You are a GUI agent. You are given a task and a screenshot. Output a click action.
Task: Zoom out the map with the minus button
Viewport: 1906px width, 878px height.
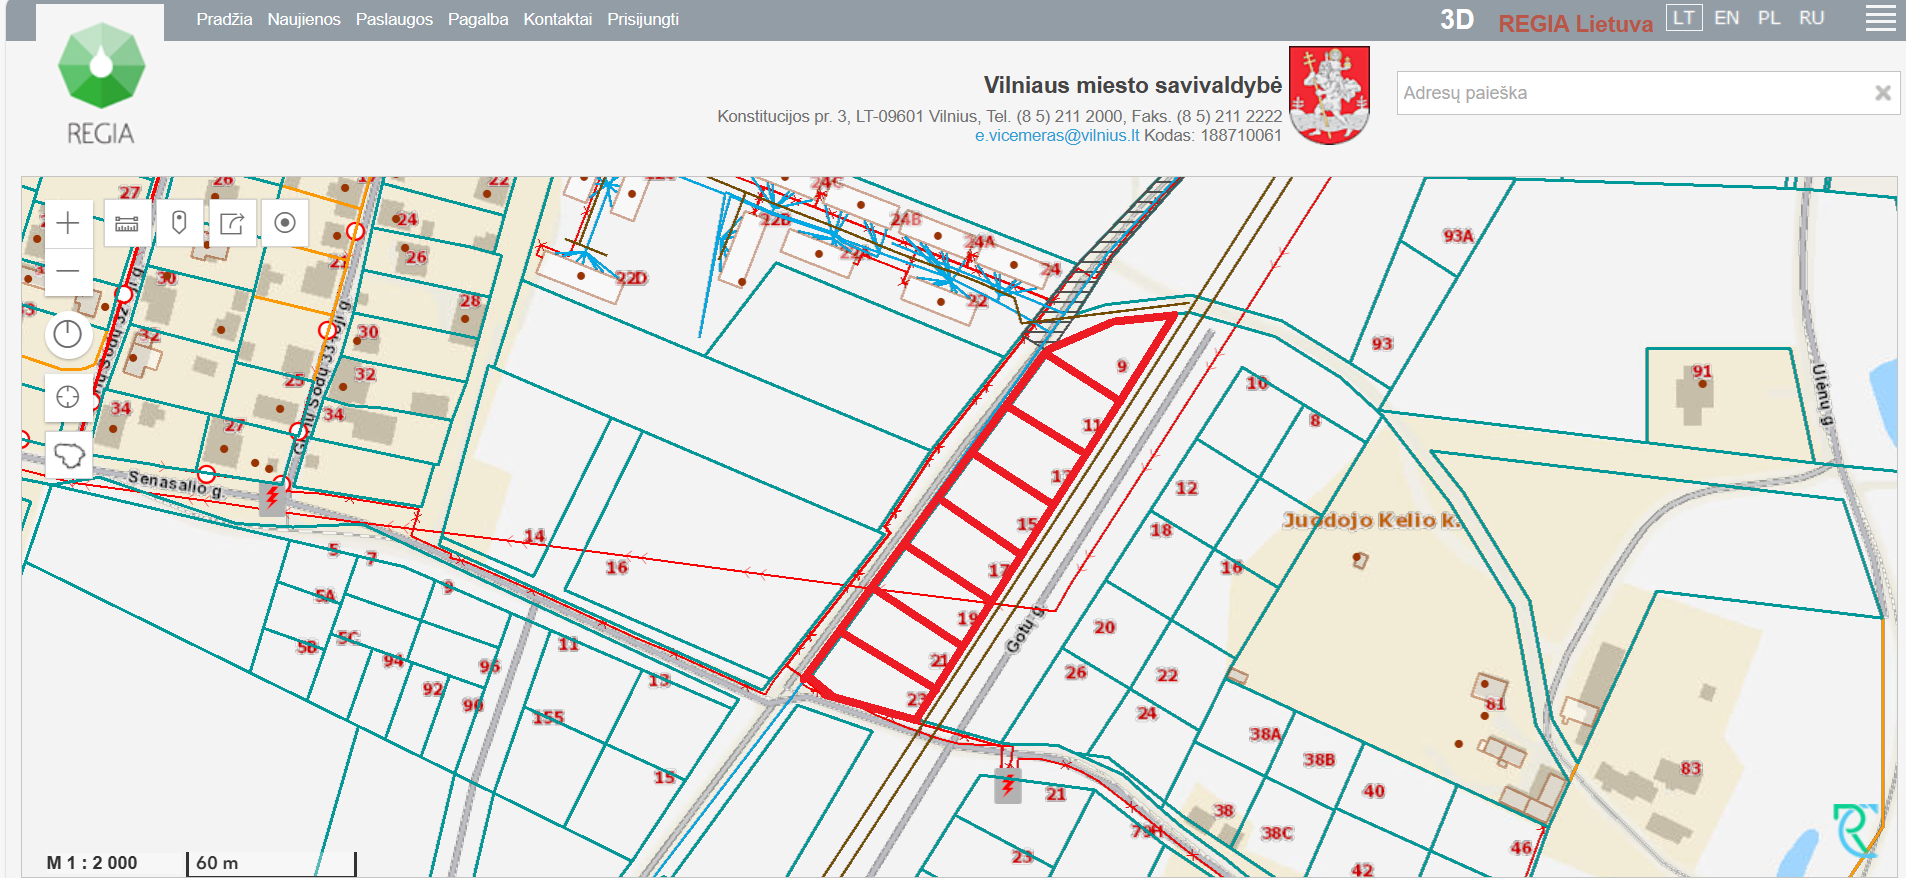68,271
